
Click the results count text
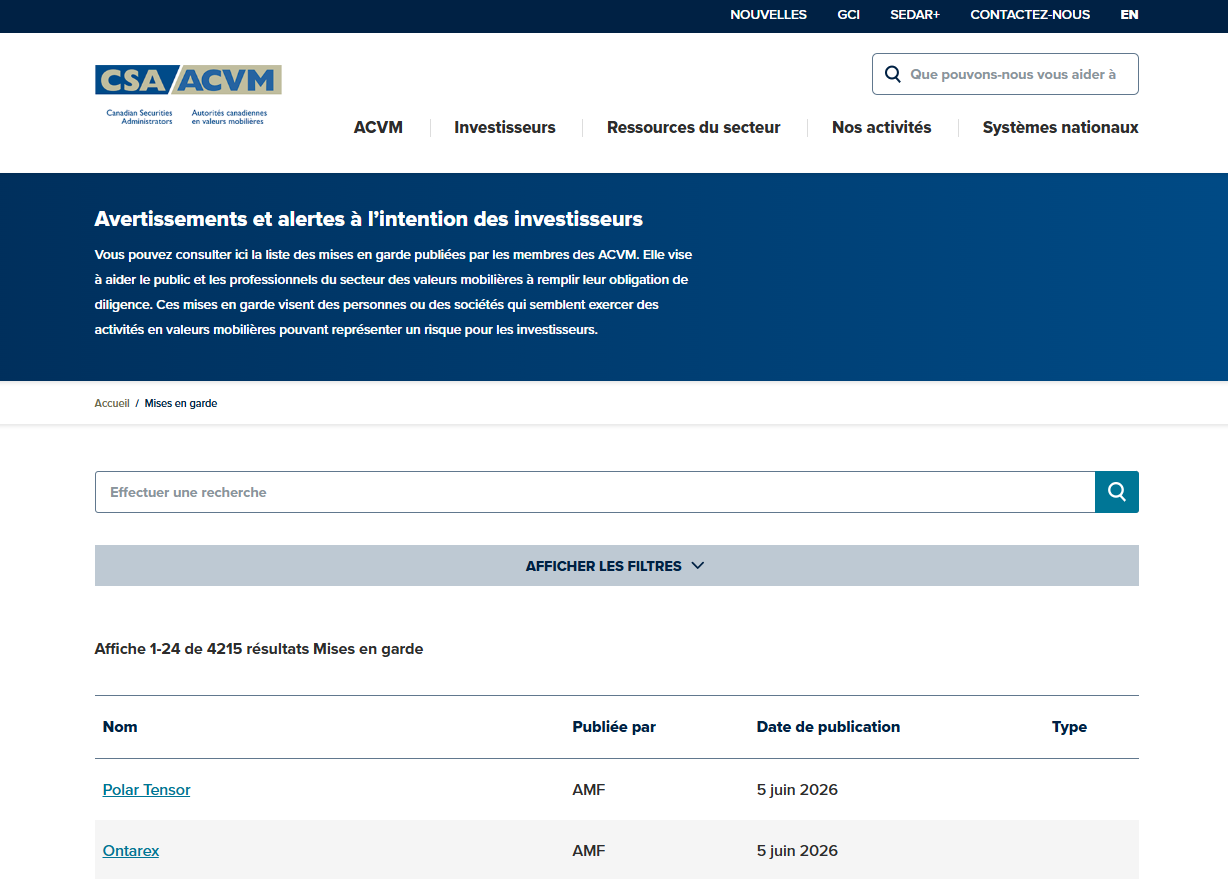pos(259,649)
